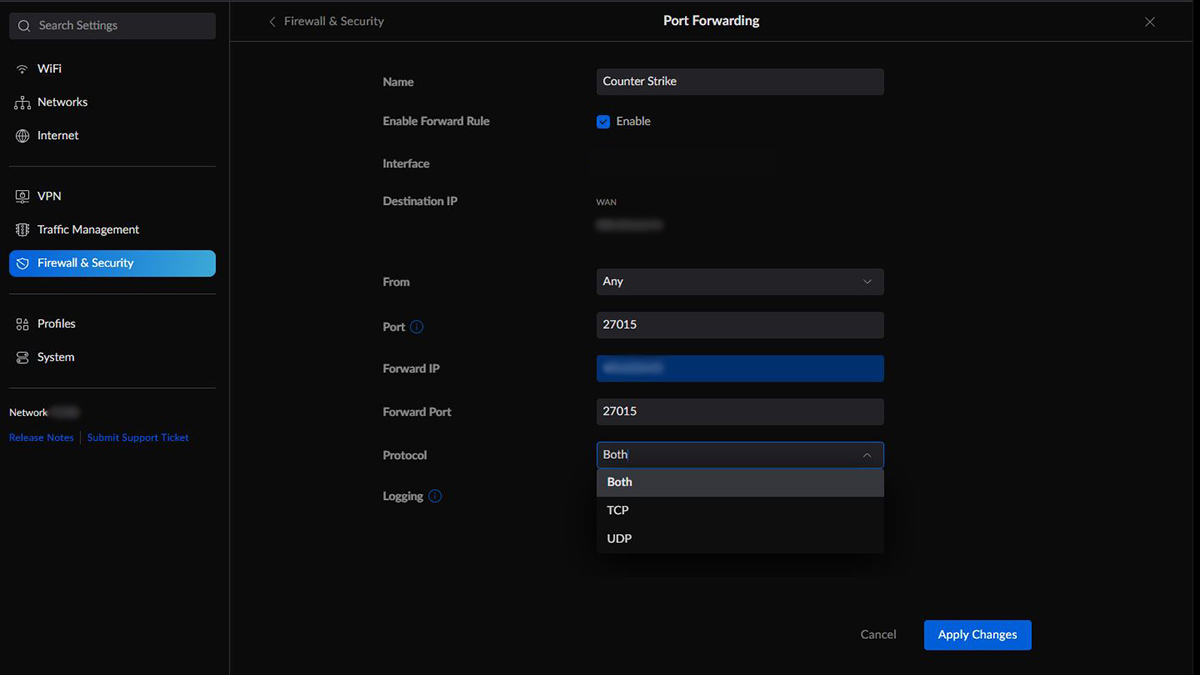1200x675 pixels.
Task: Open the From dropdown showing Any
Action: coord(740,281)
